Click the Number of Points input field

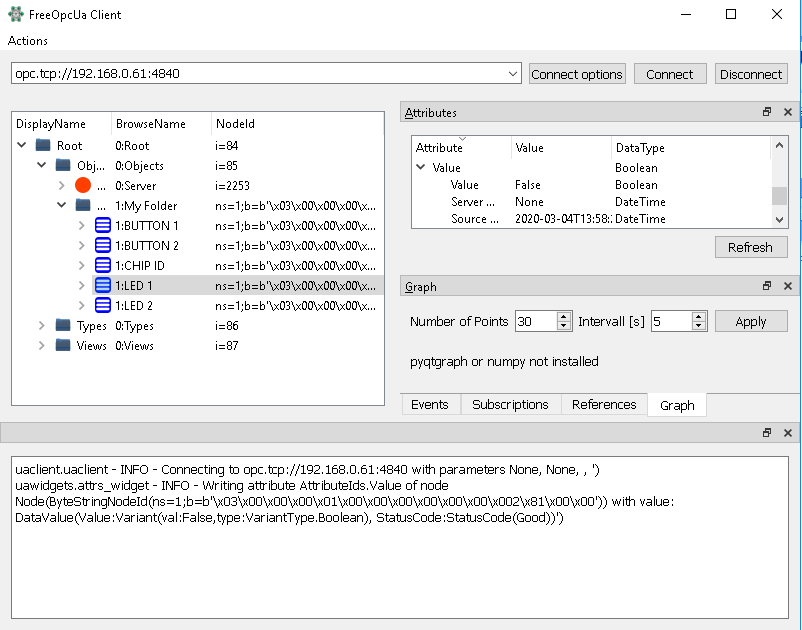click(536, 321)
